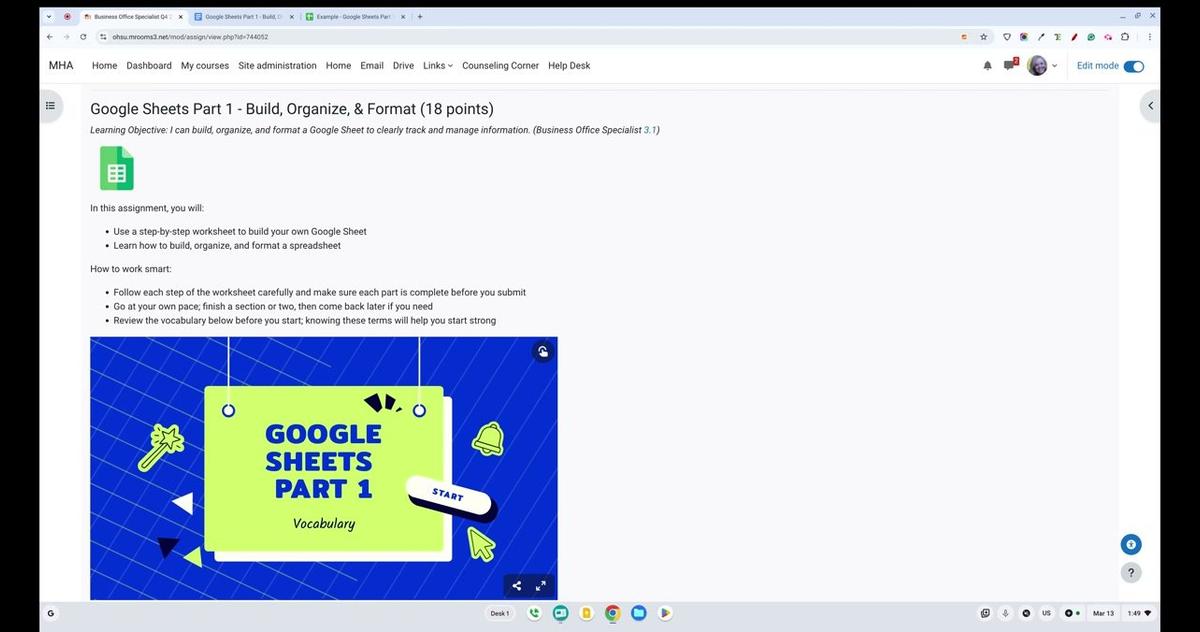
Task: Share the Genially vocabulary embed
Action: [516, 585]
